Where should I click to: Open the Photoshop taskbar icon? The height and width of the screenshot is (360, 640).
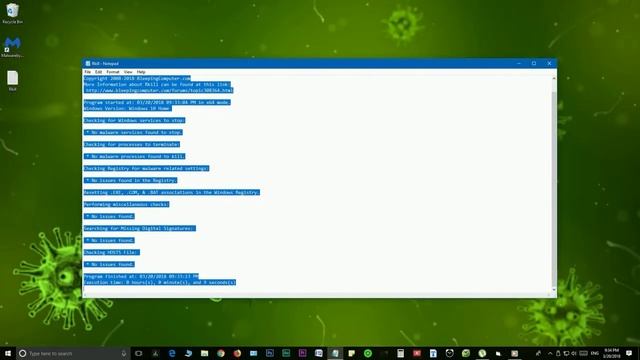(x=270, y=353)
